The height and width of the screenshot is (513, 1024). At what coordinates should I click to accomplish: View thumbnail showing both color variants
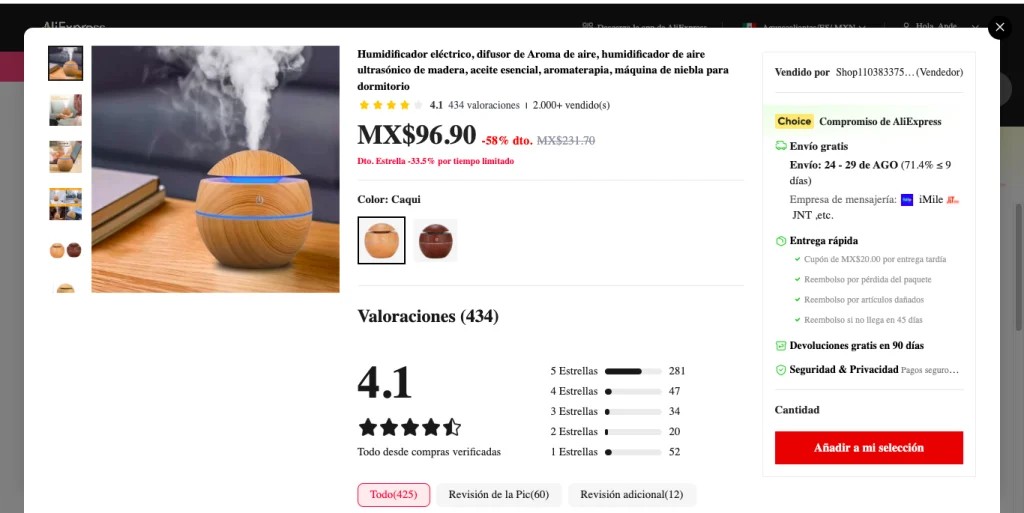pyautogui.click(x=65, y=250)
